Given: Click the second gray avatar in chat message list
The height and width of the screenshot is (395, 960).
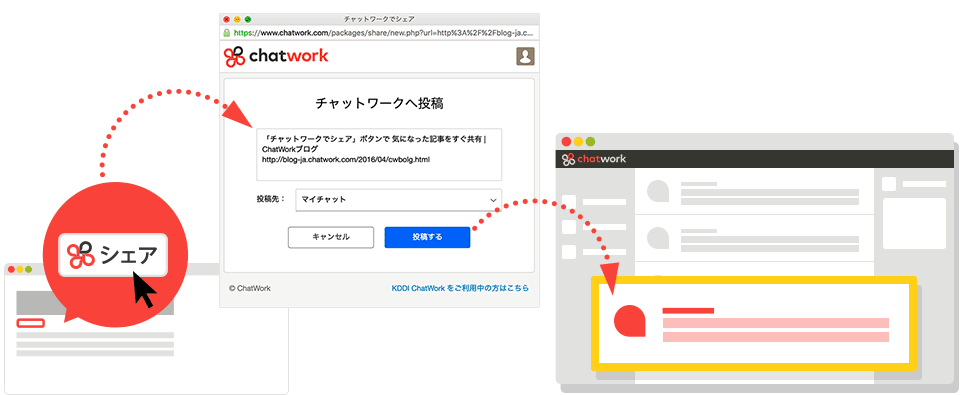Looking at the screenshot, I should [x=658, y=237].
